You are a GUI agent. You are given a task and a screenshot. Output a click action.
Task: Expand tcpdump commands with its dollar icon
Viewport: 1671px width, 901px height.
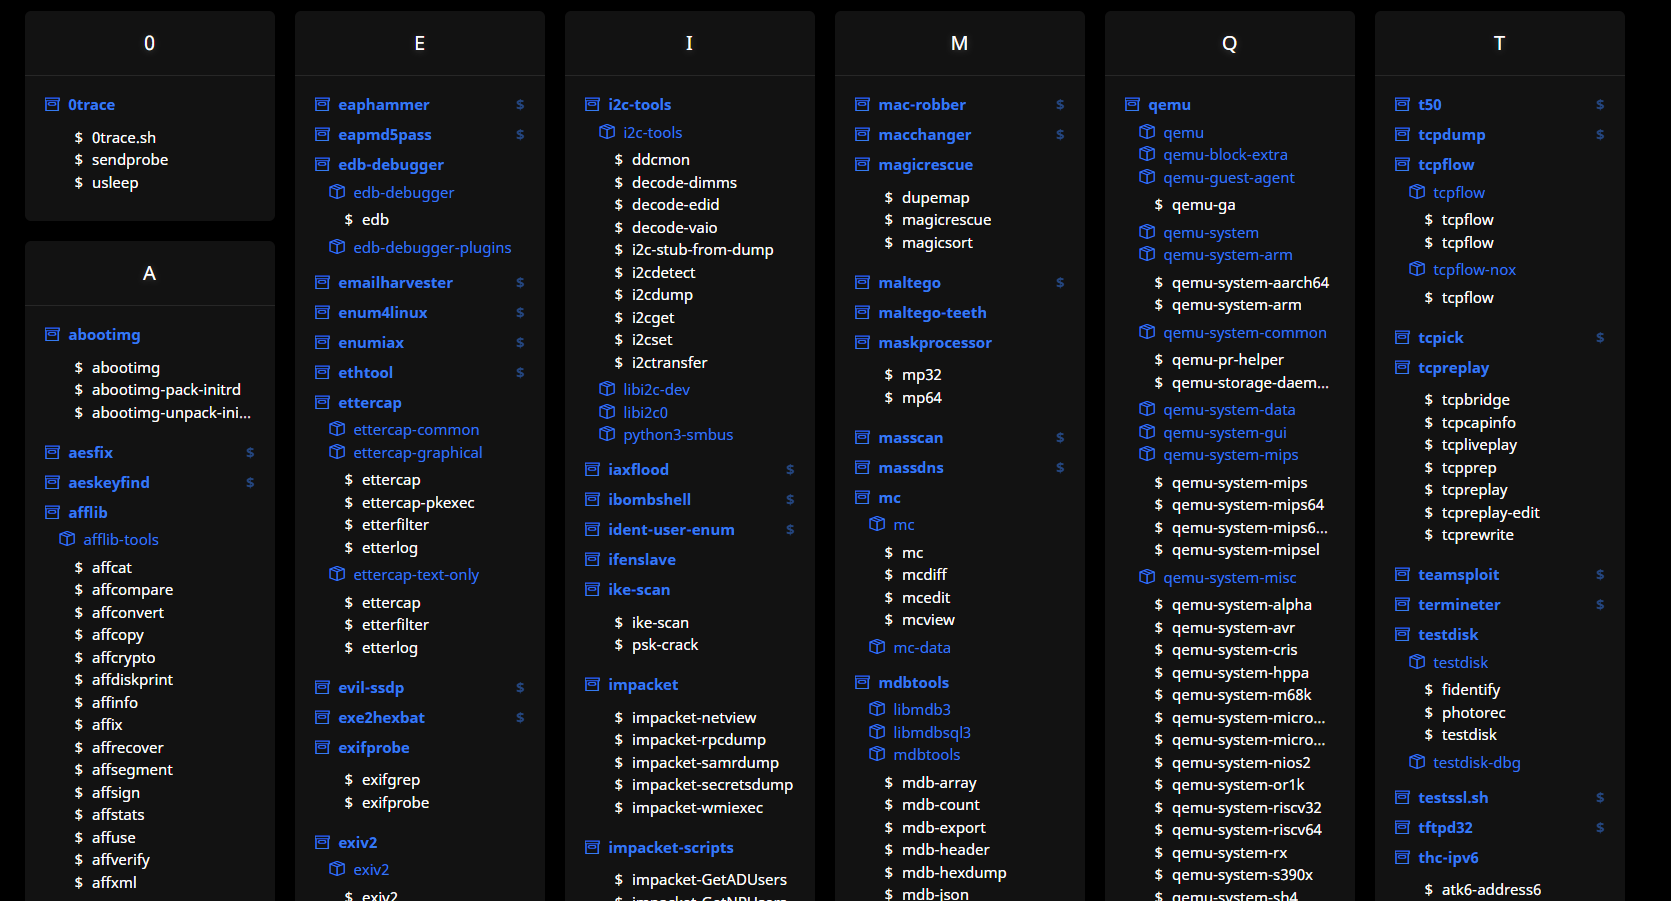[1600, 134]
